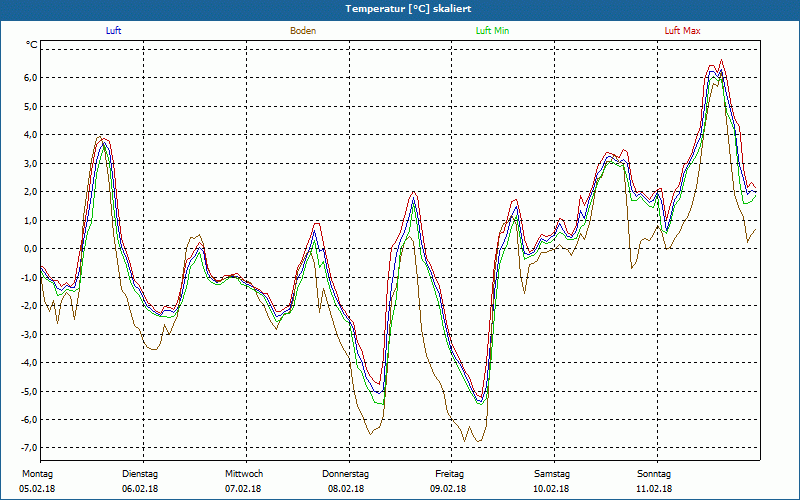The height and width of the screenshot is (500, 800).
Task: Click the '-1,0' y-axis value
Action: pos(29,277)
